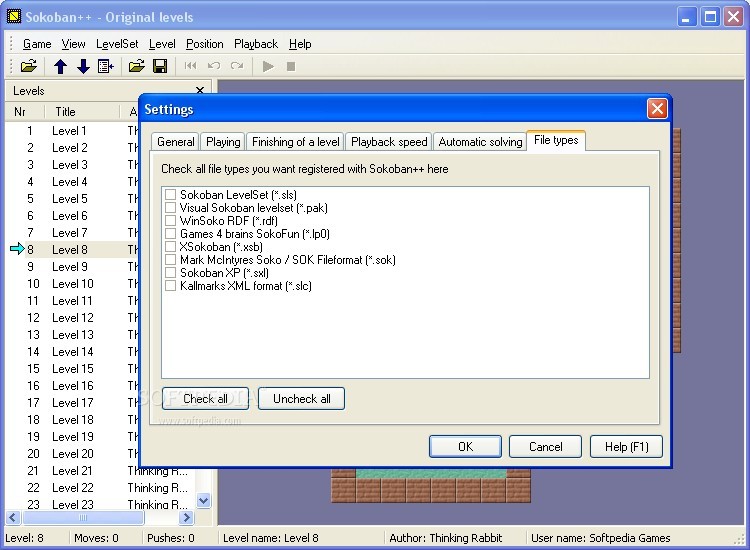The width and height of the screenshot is (750, 550).
Task: Click the Help (F1) button
Action: point(627,446)
